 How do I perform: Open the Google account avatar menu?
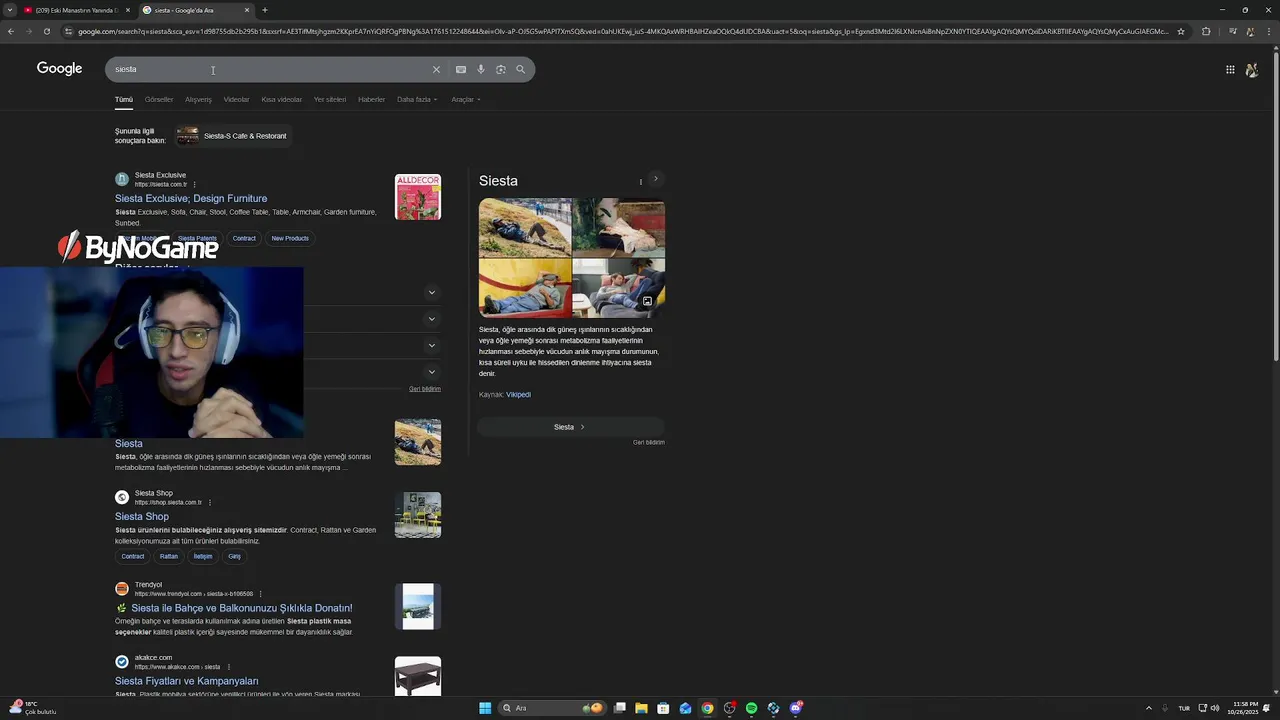tap(1251, 69)
